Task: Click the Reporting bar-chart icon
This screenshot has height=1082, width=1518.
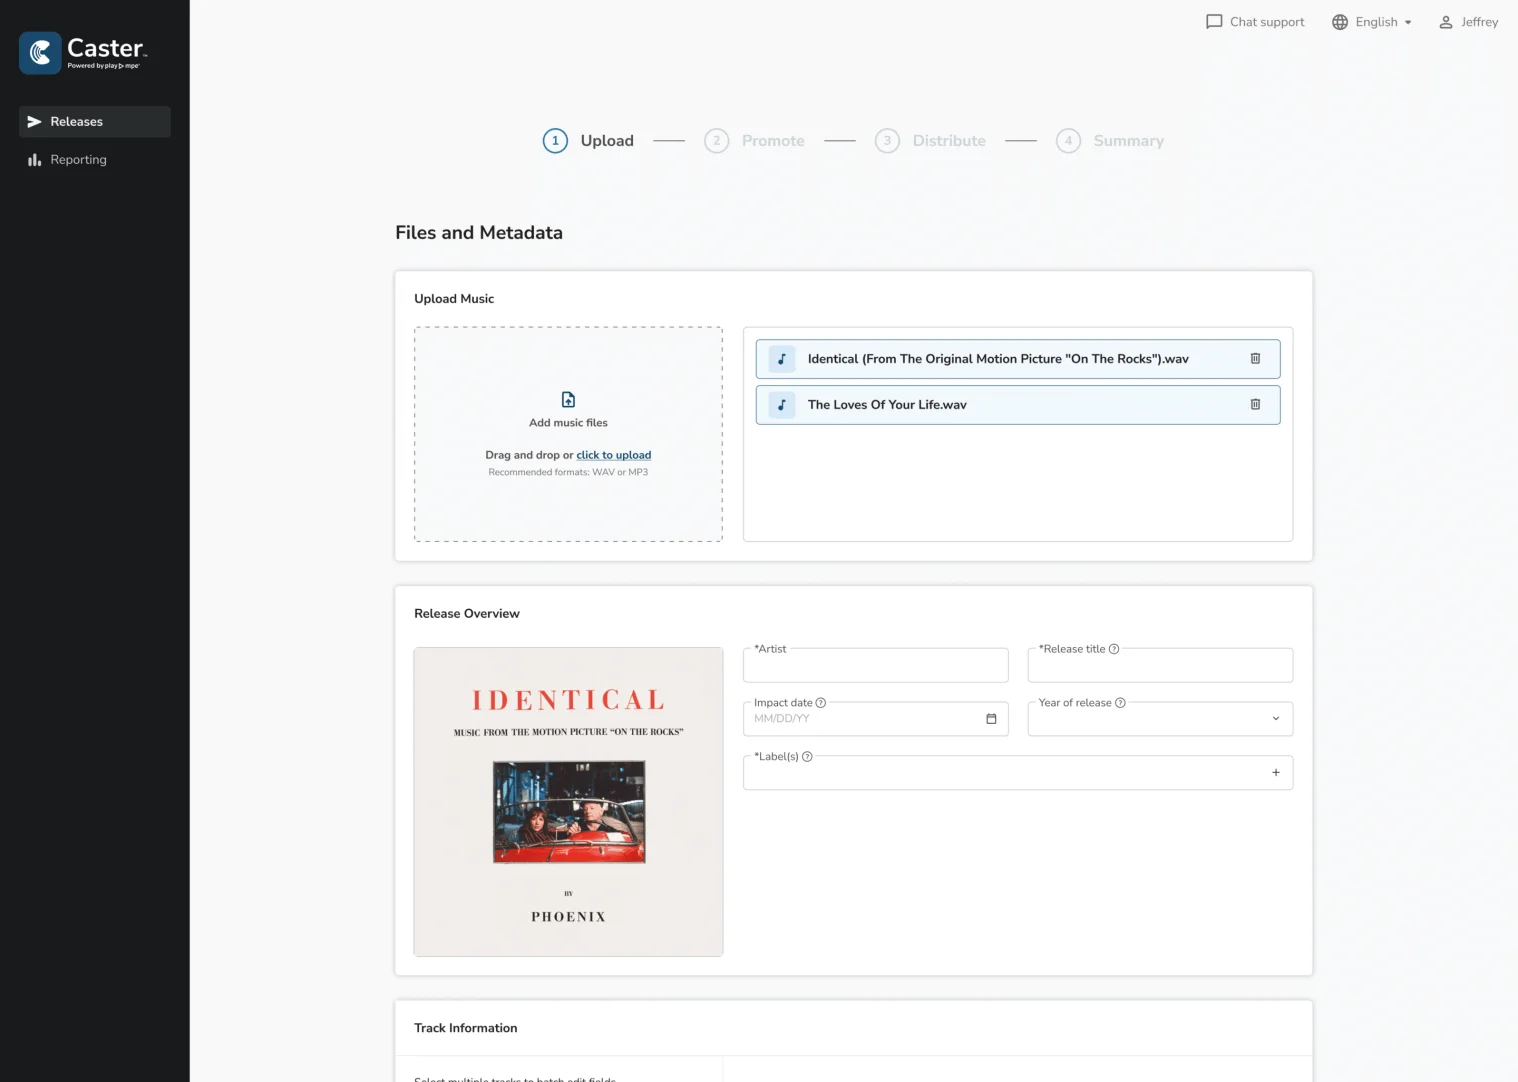Action: (x=34, y=159)
